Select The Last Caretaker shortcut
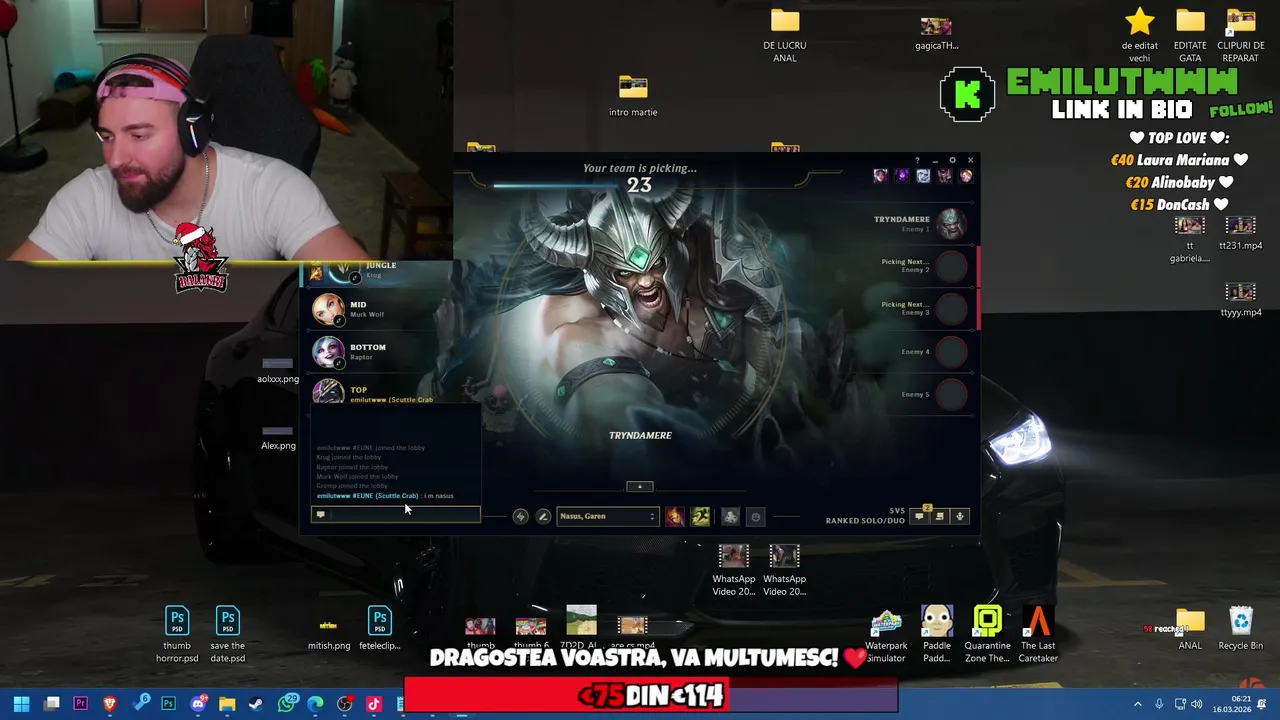Screen dimensions: 1280x720 pos(1038,634)
